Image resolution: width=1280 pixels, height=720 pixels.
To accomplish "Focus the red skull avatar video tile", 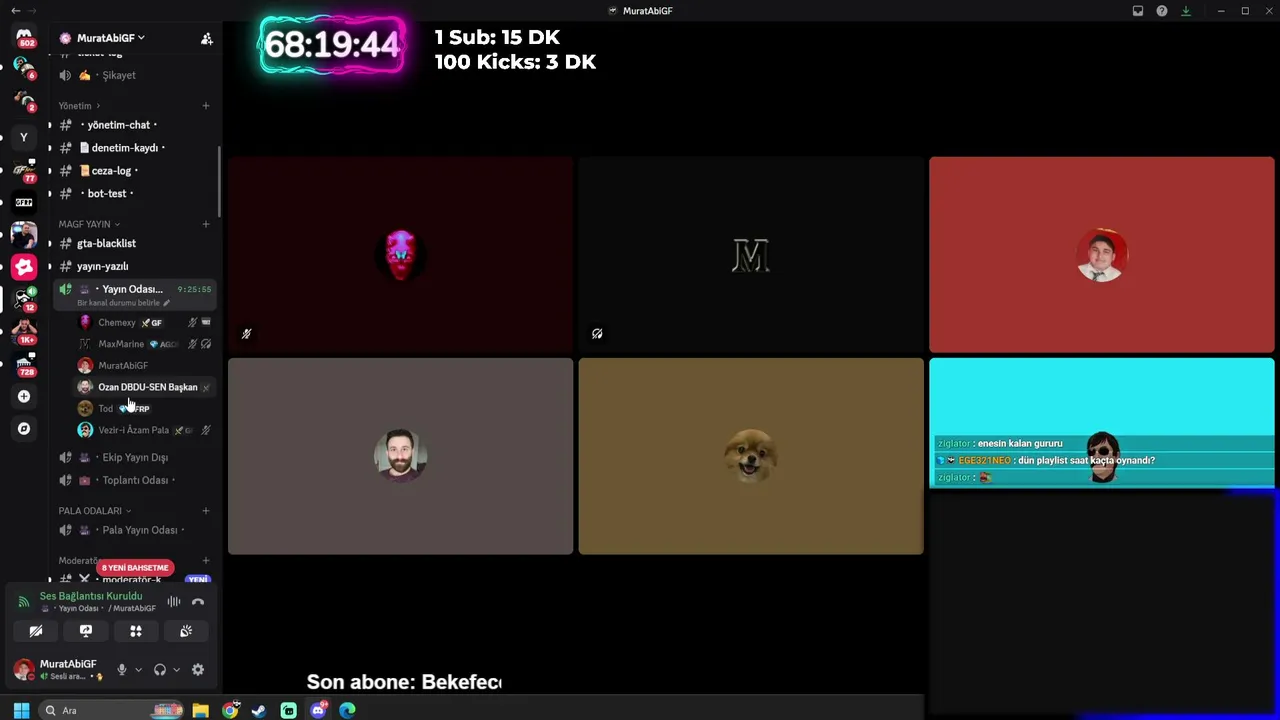I will [400, 255].
